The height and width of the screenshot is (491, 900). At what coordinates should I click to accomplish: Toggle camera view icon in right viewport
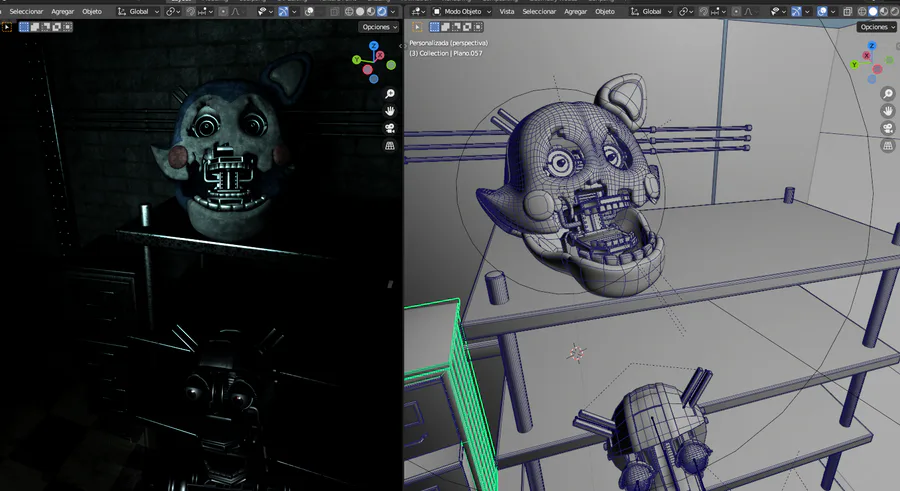click(x=887, y=128)
